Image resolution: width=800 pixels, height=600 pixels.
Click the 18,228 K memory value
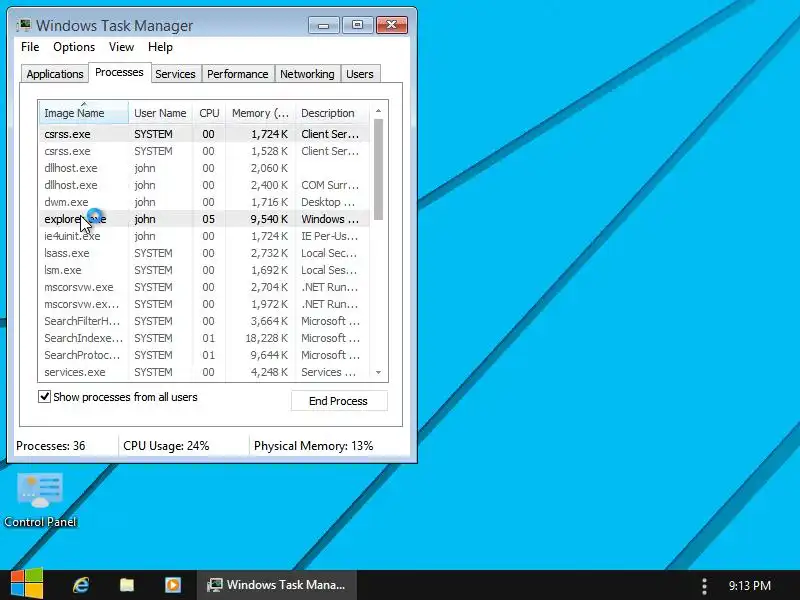pos(266,338)
